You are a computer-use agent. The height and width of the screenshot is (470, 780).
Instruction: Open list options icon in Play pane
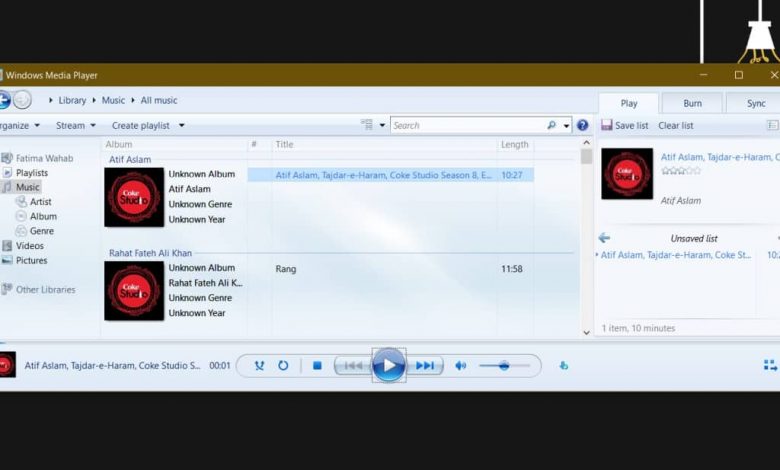coord(773,125)
